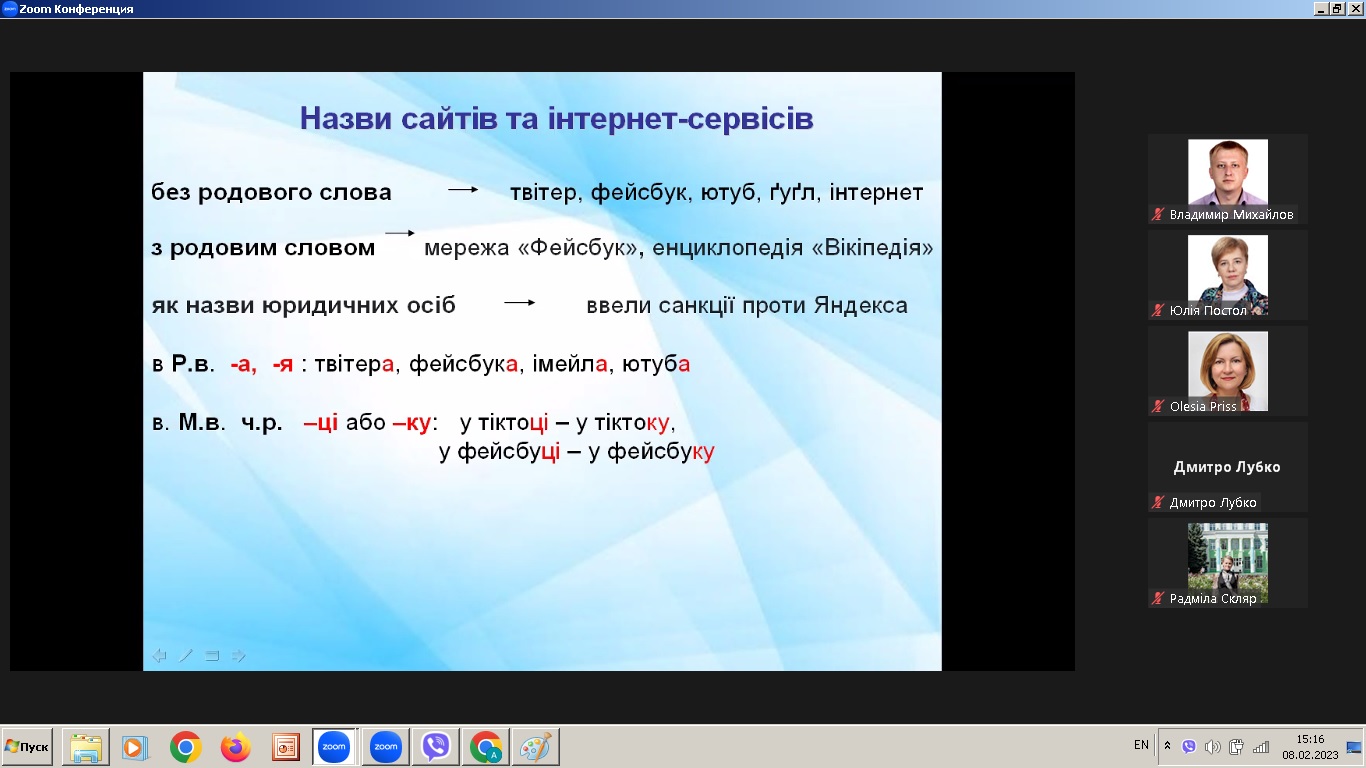Click the slide text "у фейсбуці – у фейсбуку"

(577, 452)
